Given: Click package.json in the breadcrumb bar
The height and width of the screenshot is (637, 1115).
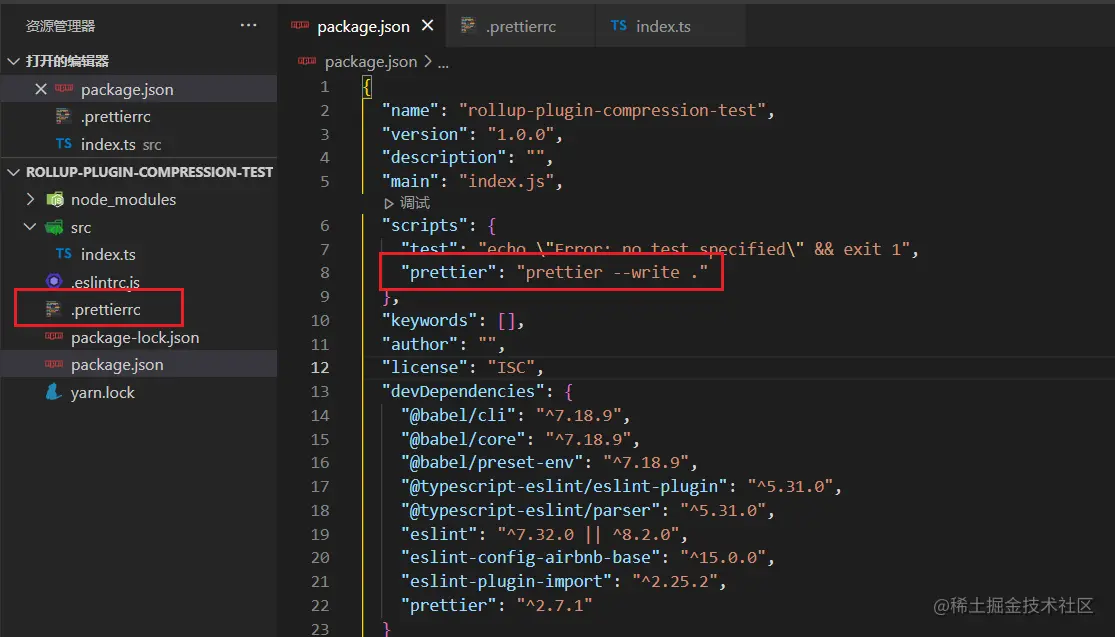Looking at the screenshot, I should click(370, 61).
